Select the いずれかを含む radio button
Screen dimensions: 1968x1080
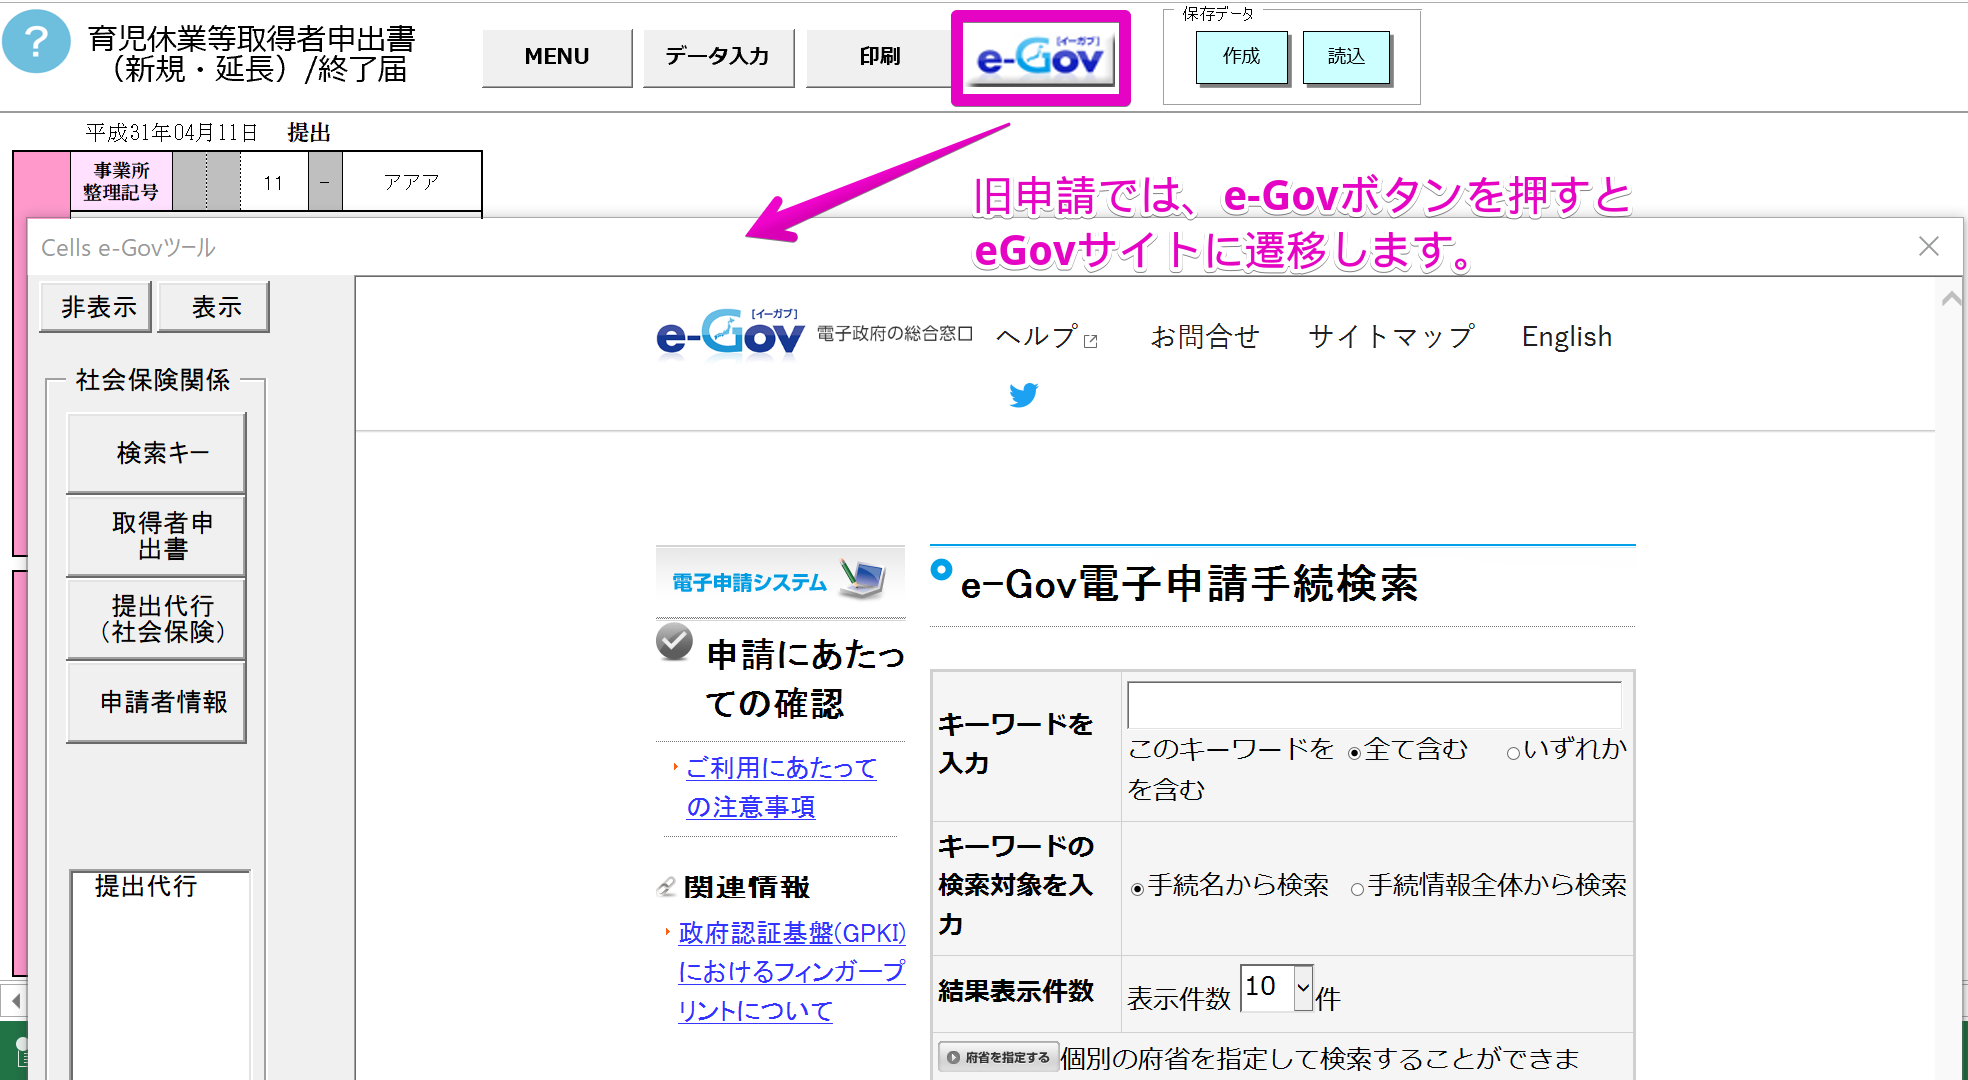tap(1513, 754)
